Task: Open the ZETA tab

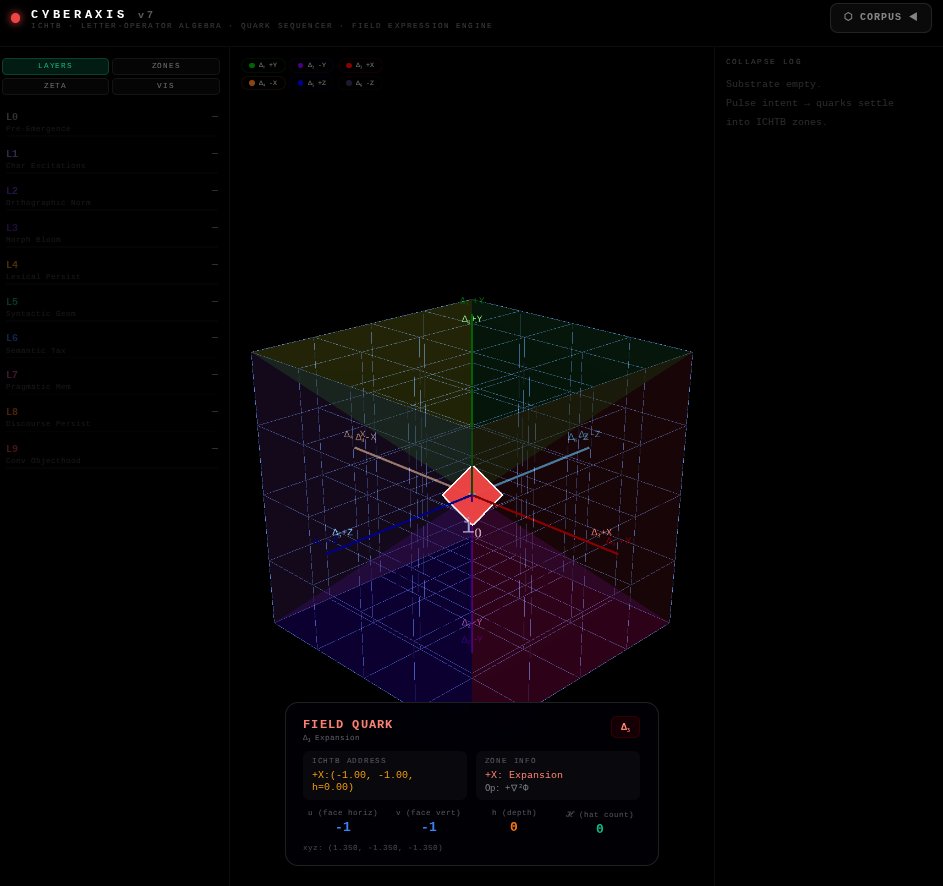Action: pos(55,86)
